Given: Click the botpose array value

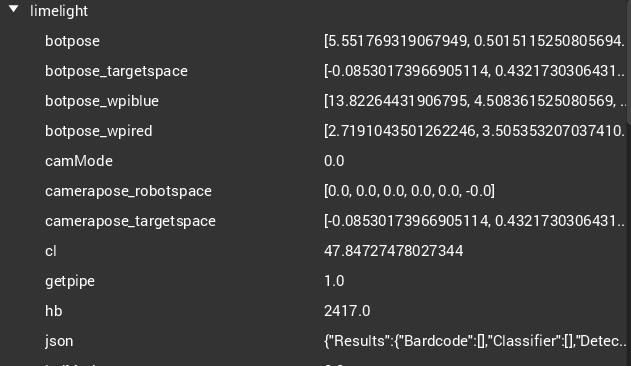Looking at the screenshot, I should tap(475, 41).
